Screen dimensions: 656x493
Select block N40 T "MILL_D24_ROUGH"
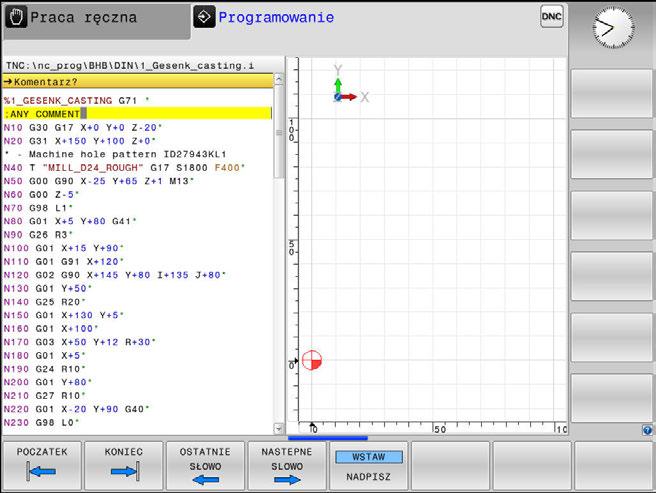coord(124,167)
